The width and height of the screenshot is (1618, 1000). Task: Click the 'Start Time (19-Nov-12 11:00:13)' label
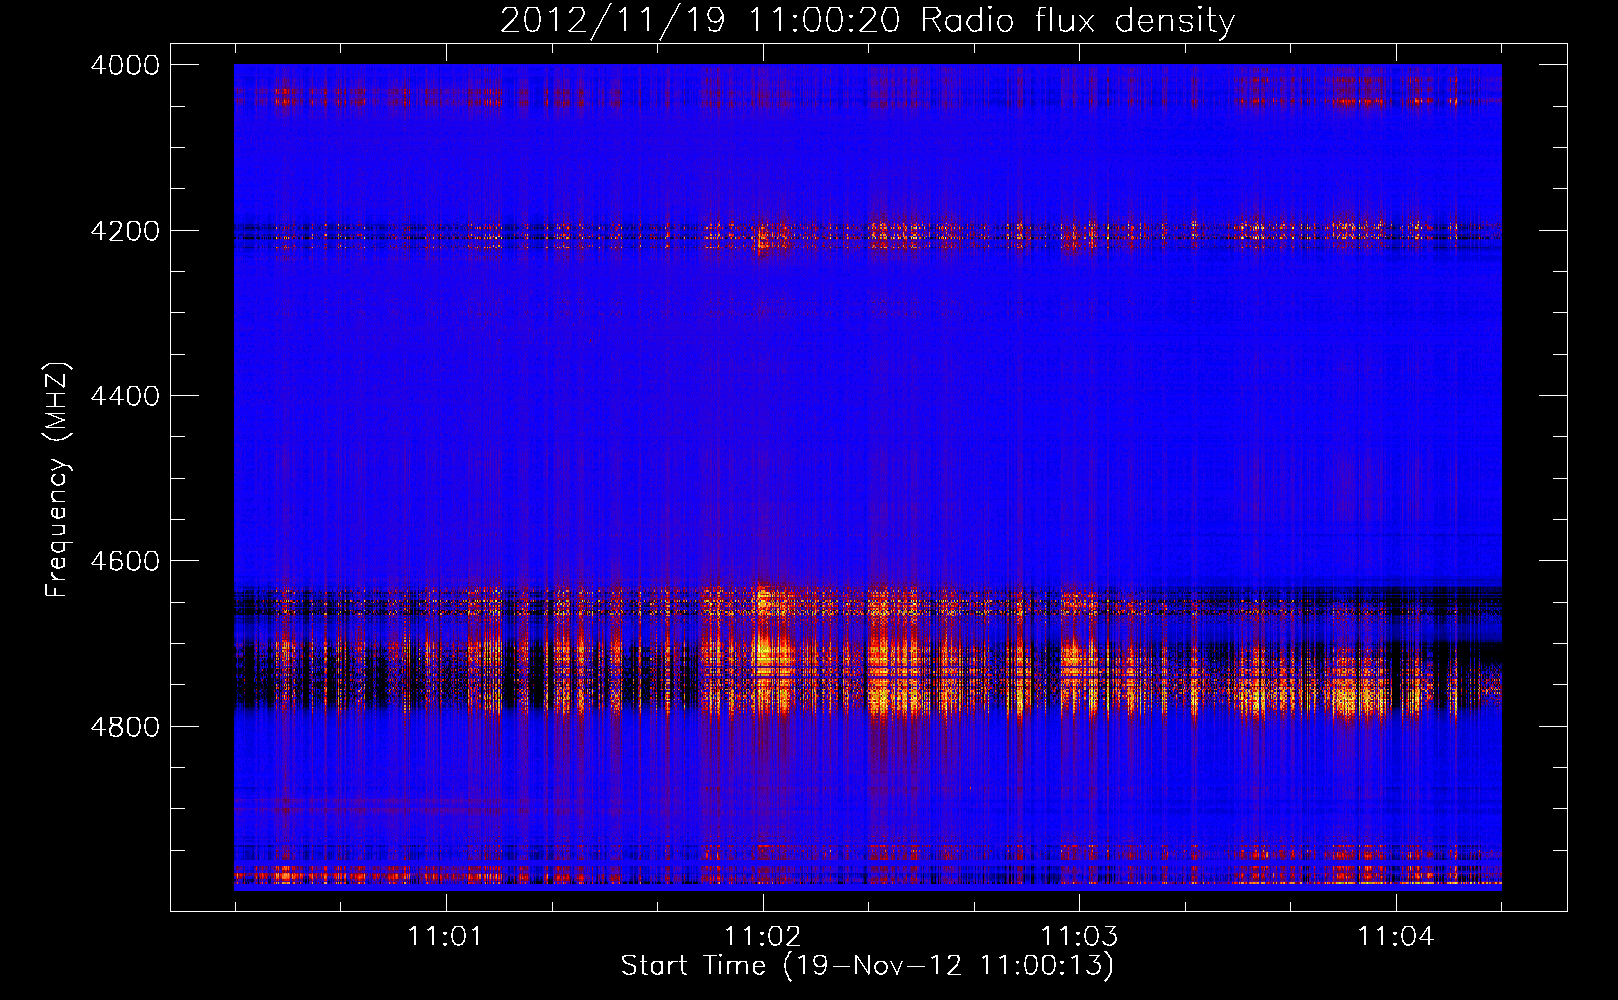867,966
